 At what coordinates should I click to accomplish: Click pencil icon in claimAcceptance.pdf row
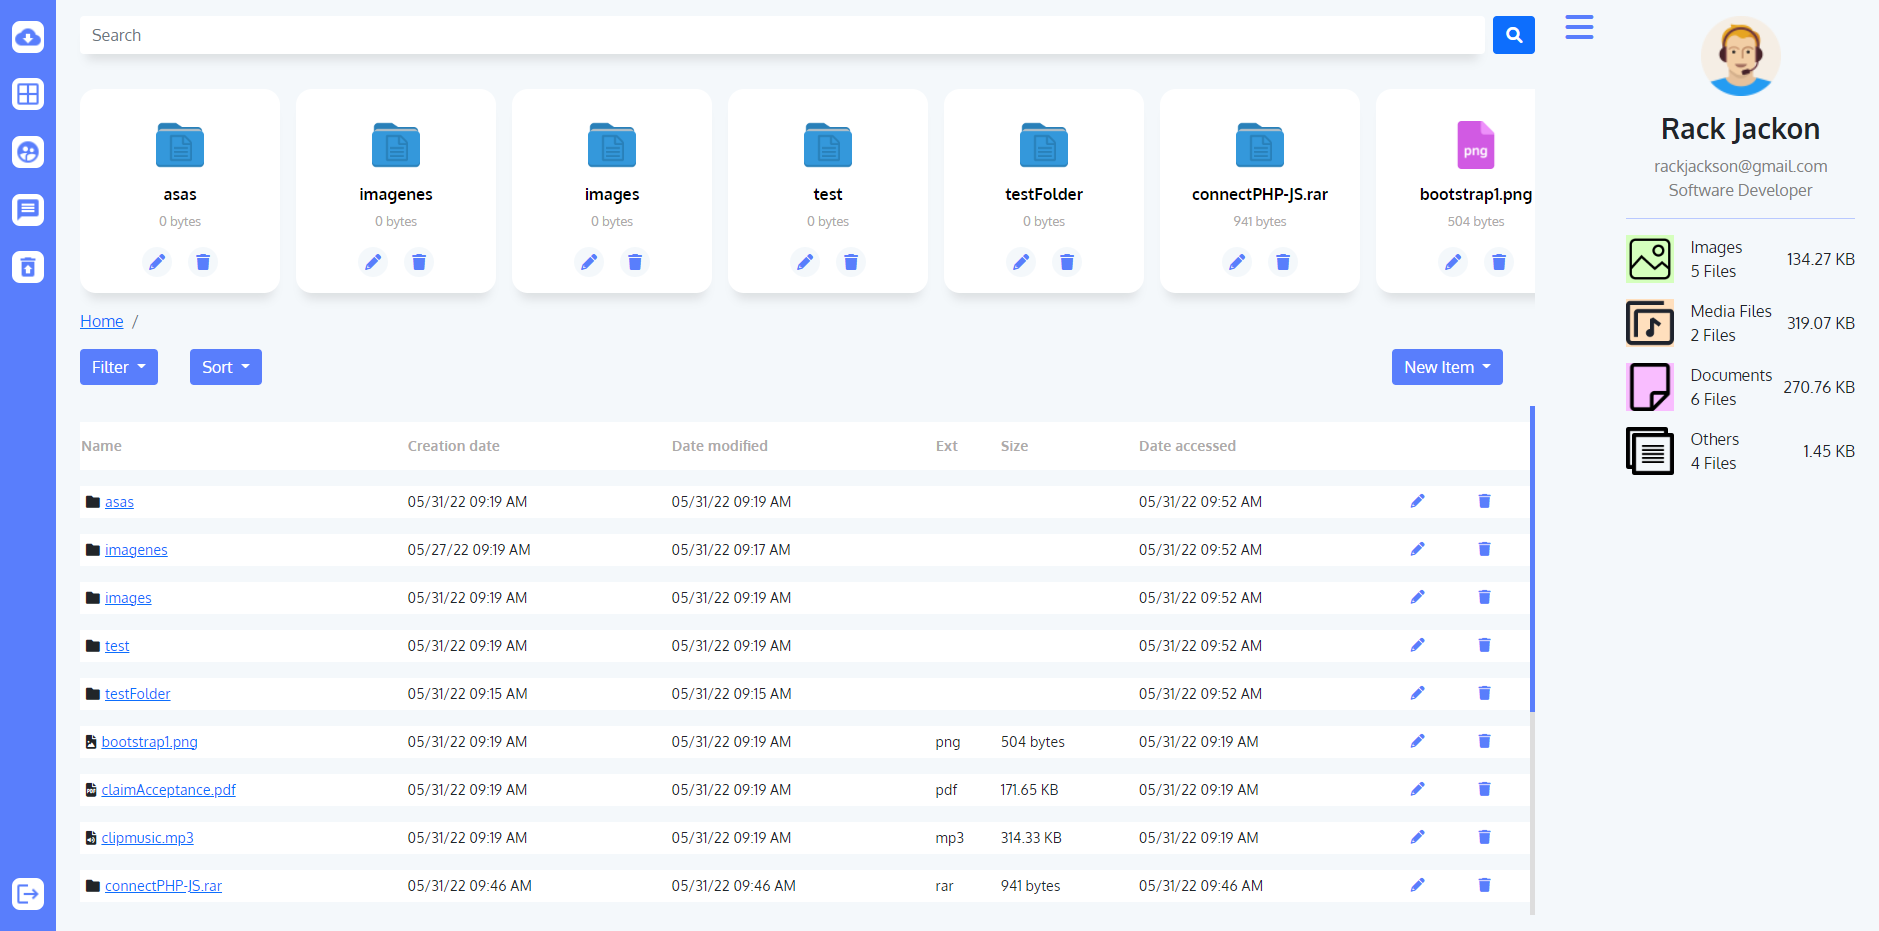(1417, 789)
